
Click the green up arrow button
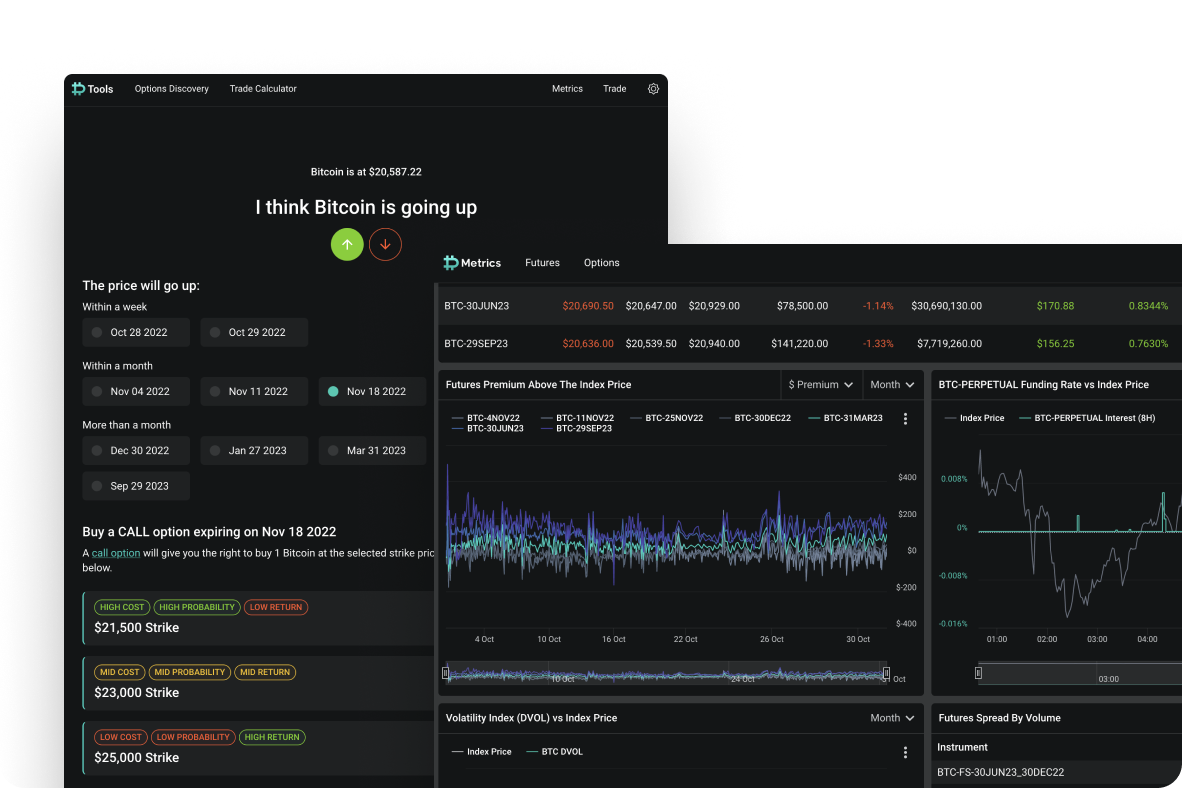pos(347,244)
